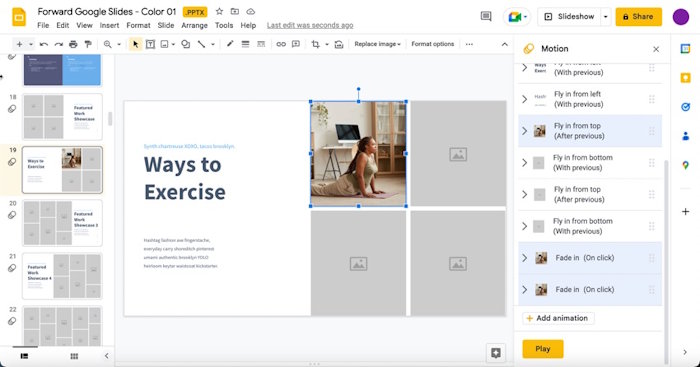Click the Google Slides home logo
Image resolution: width=700 pixels, height=367 pixels.
pos(19,17)
